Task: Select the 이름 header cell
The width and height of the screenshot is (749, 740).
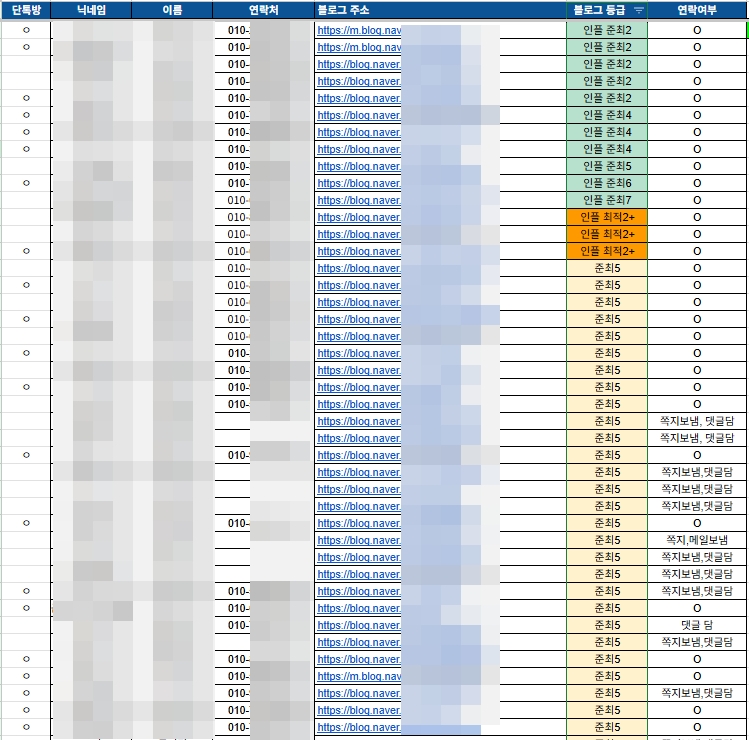Action: tap(172, 10)
